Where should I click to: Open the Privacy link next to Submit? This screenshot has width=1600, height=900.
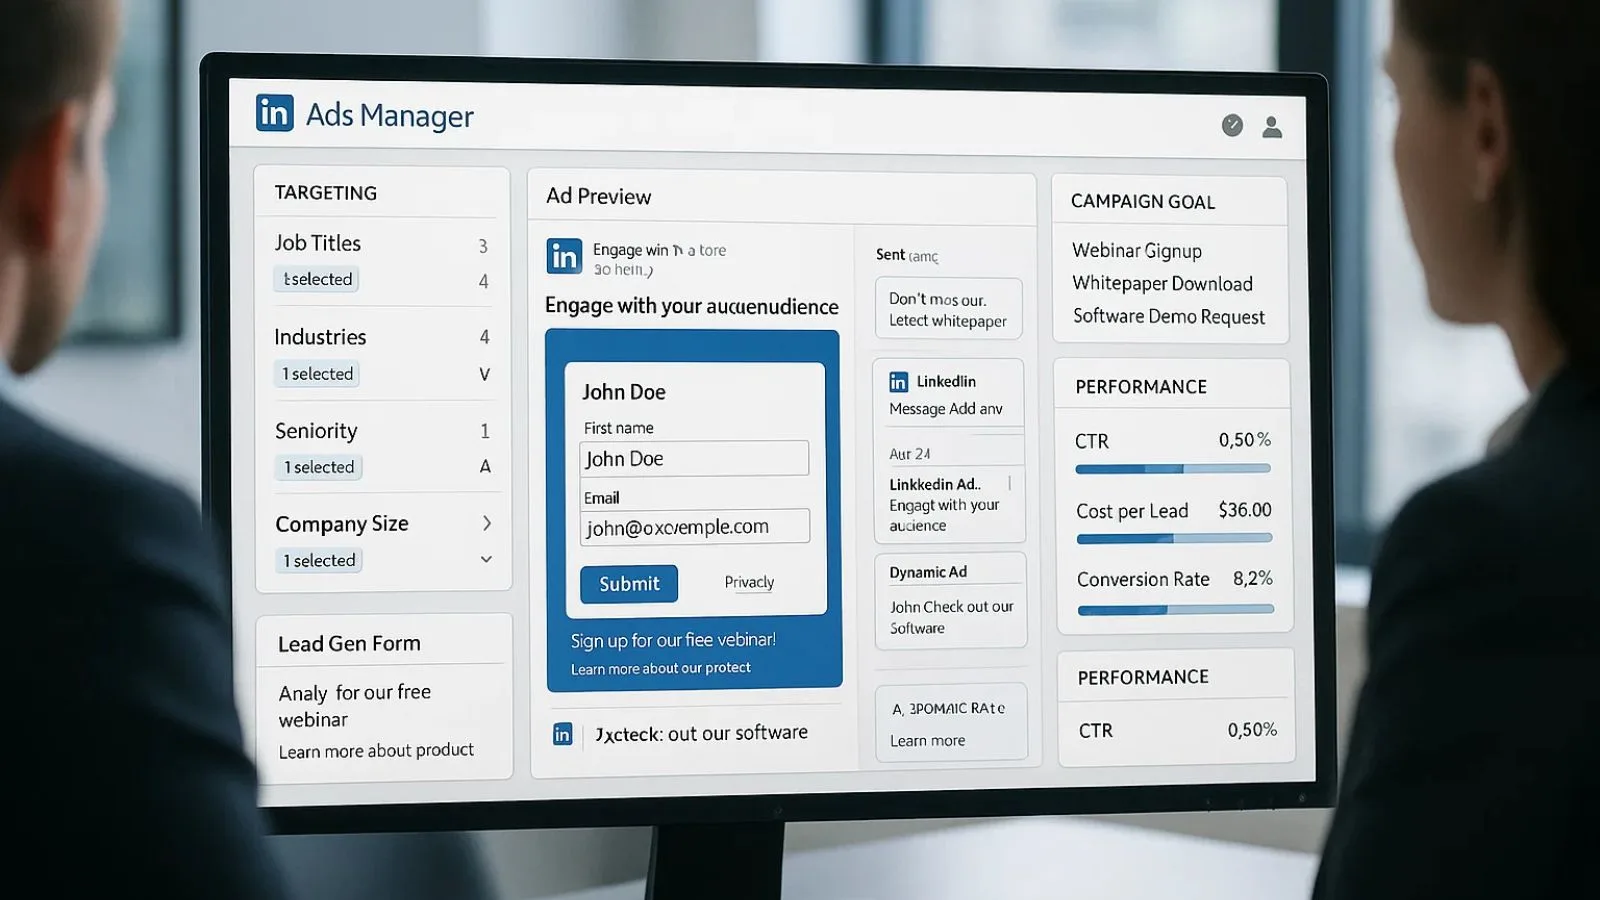[x=749, y=582]
